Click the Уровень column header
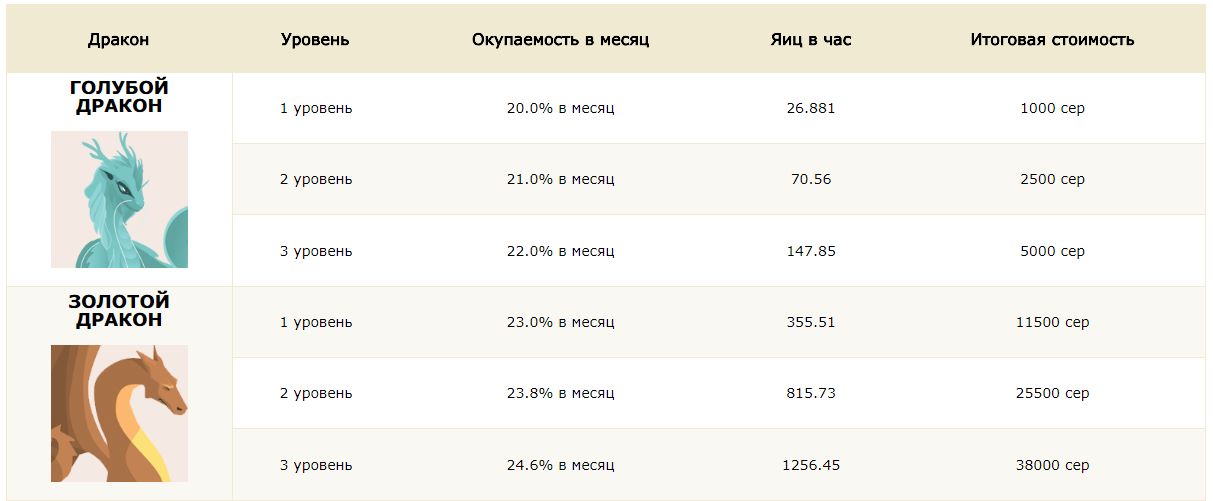 (315, 40)
